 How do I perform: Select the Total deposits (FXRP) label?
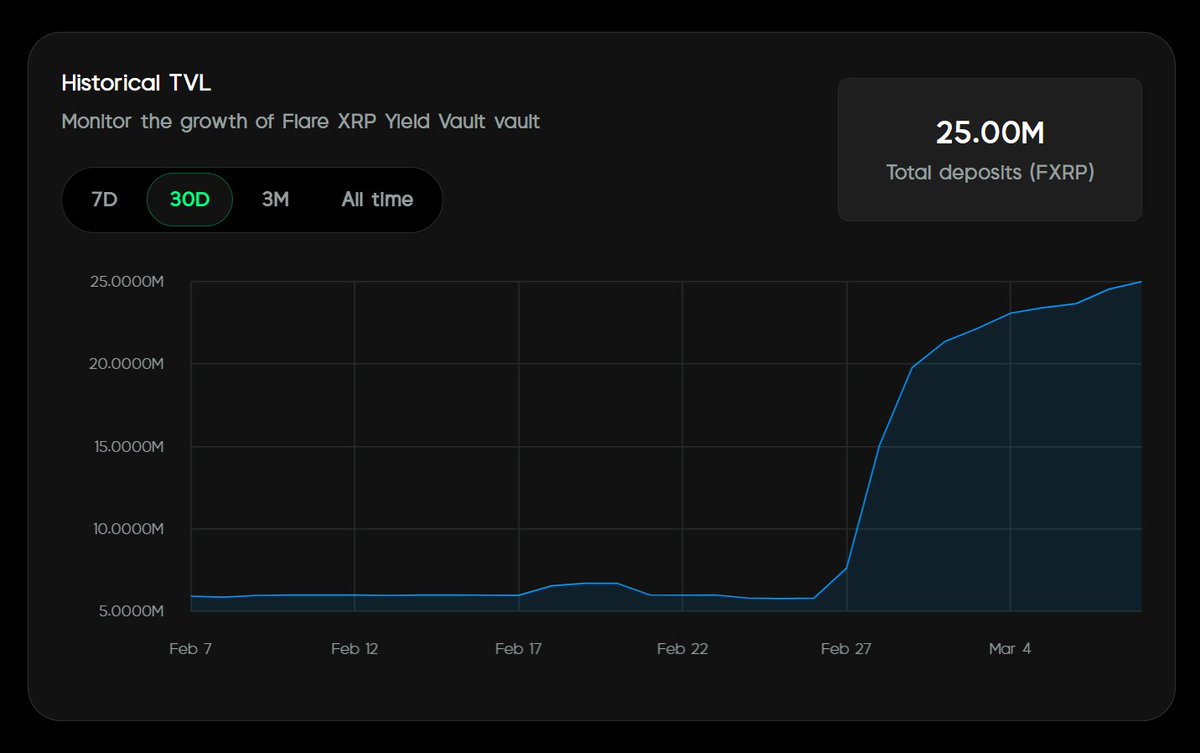click(x=989, y=172)
